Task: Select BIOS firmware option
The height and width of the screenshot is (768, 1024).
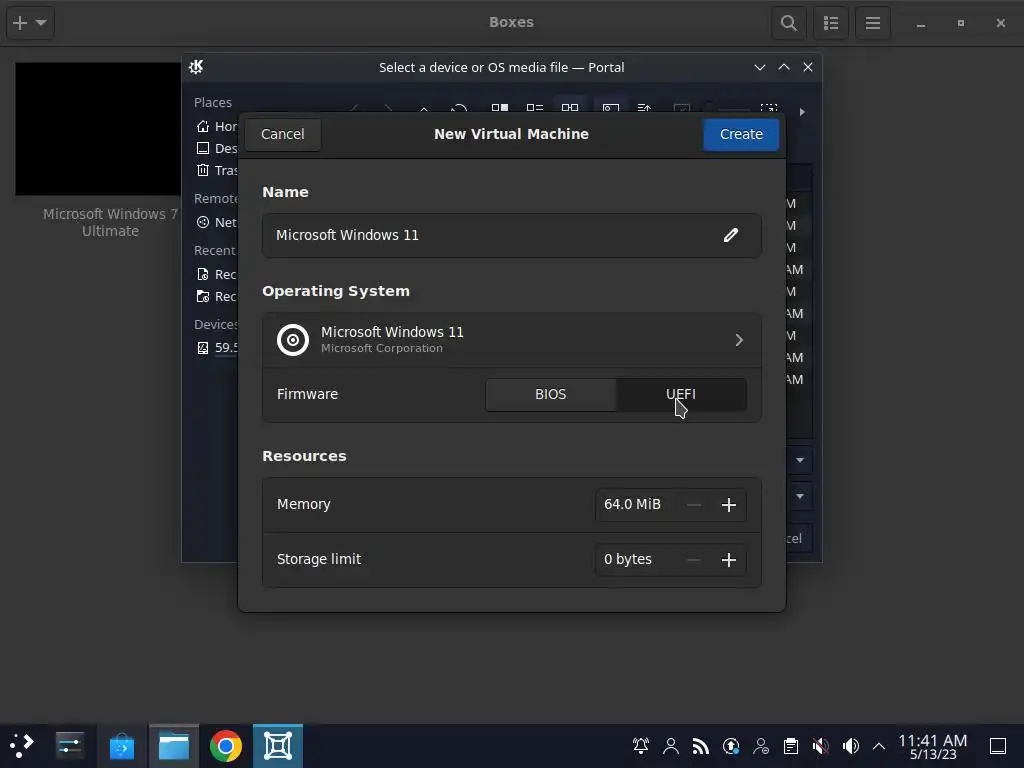Action: point(551,394)
